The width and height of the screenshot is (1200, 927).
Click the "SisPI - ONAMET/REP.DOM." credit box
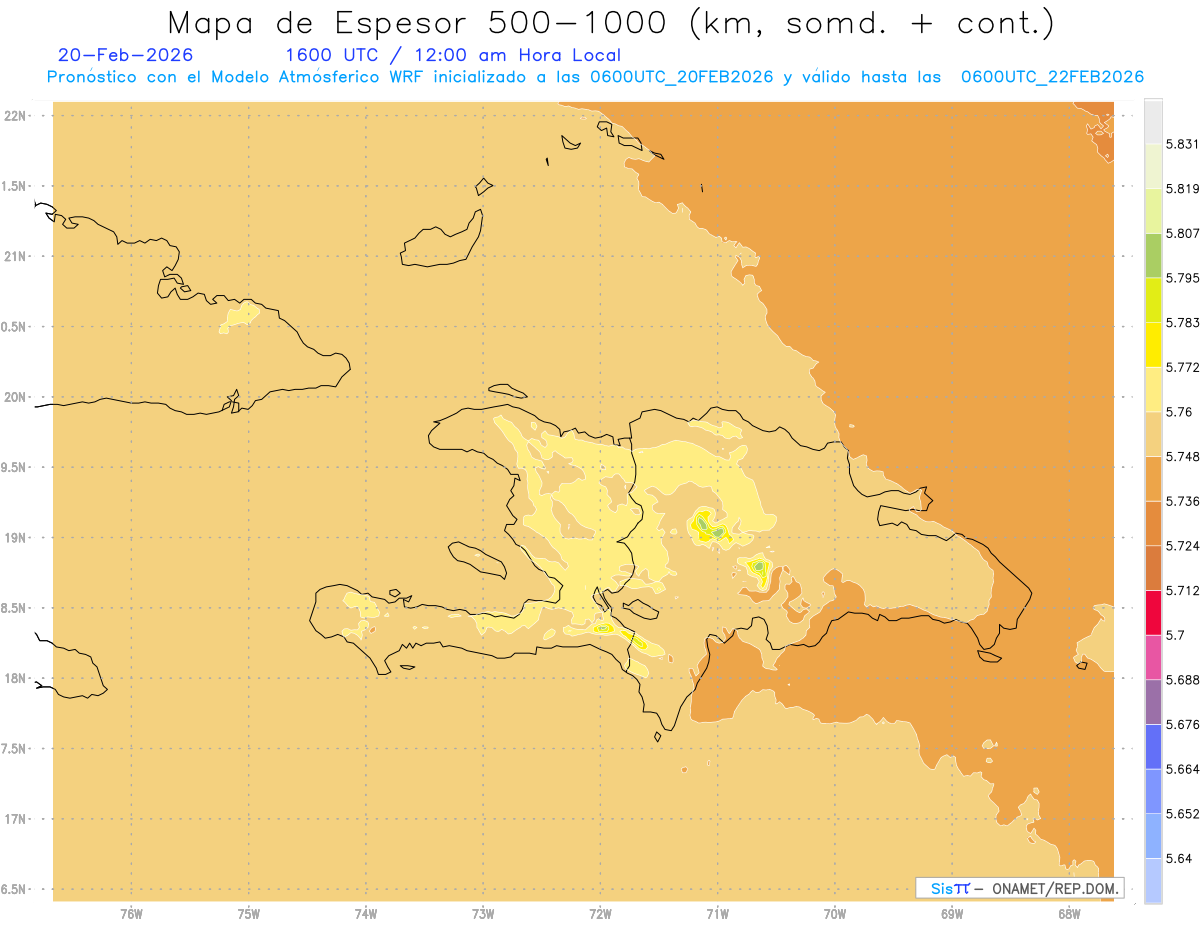click(x=1019, y=888)
